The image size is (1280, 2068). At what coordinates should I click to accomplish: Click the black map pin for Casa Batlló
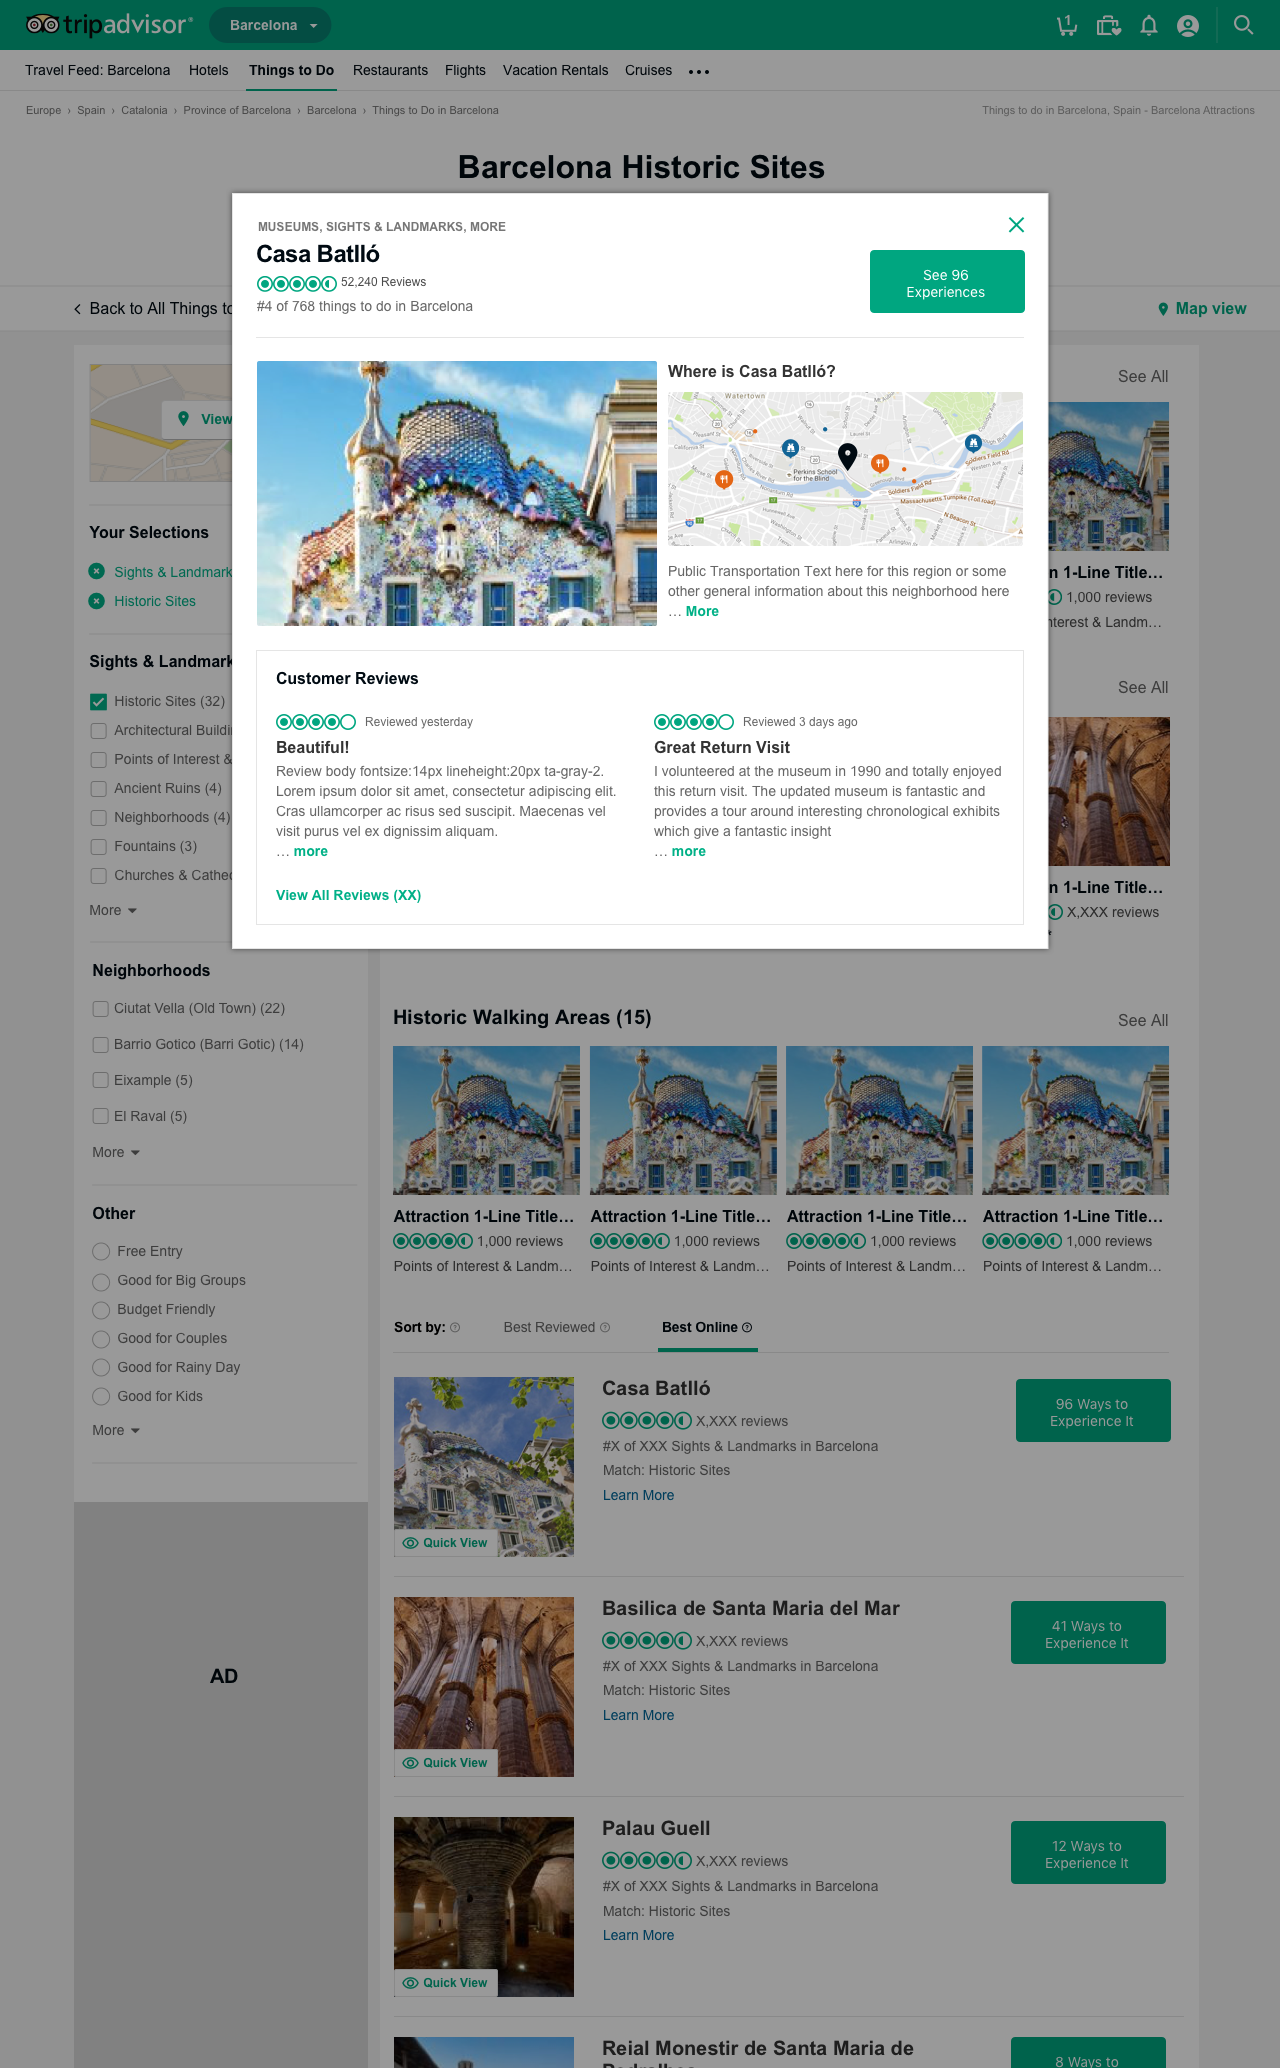[x=847, y=456]
